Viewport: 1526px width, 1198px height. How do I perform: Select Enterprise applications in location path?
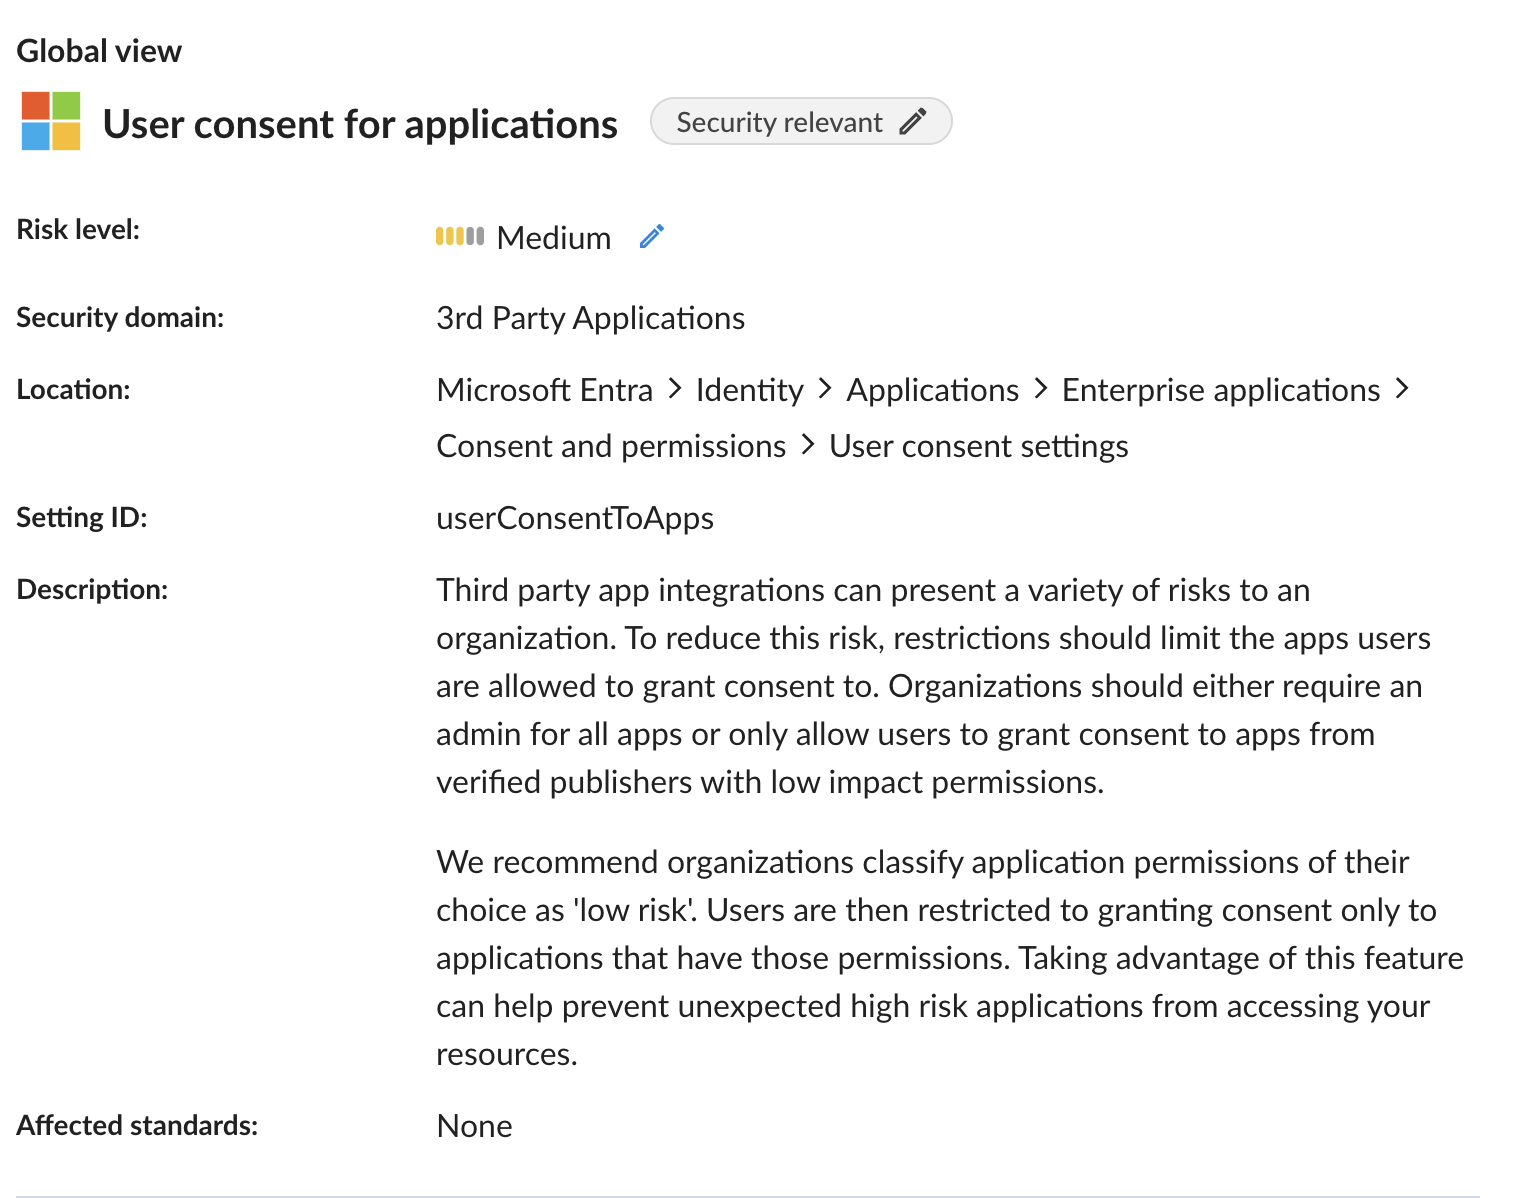tap(1221, 390)
